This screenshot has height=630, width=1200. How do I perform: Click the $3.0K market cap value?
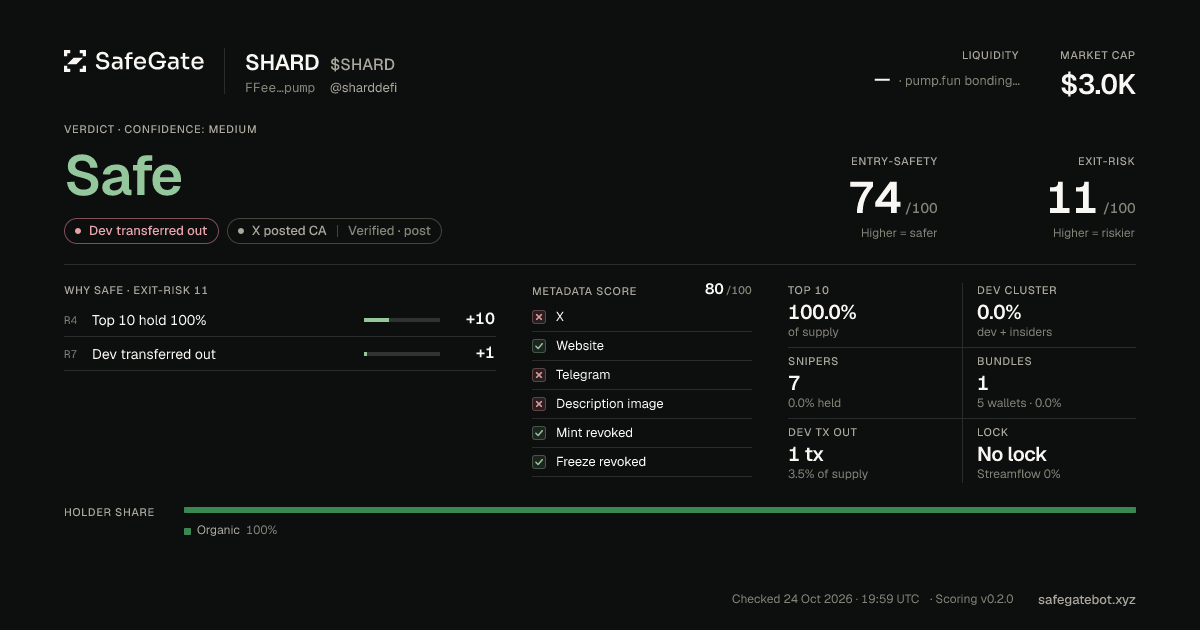pyautogui.click(x=1098, y=85)
